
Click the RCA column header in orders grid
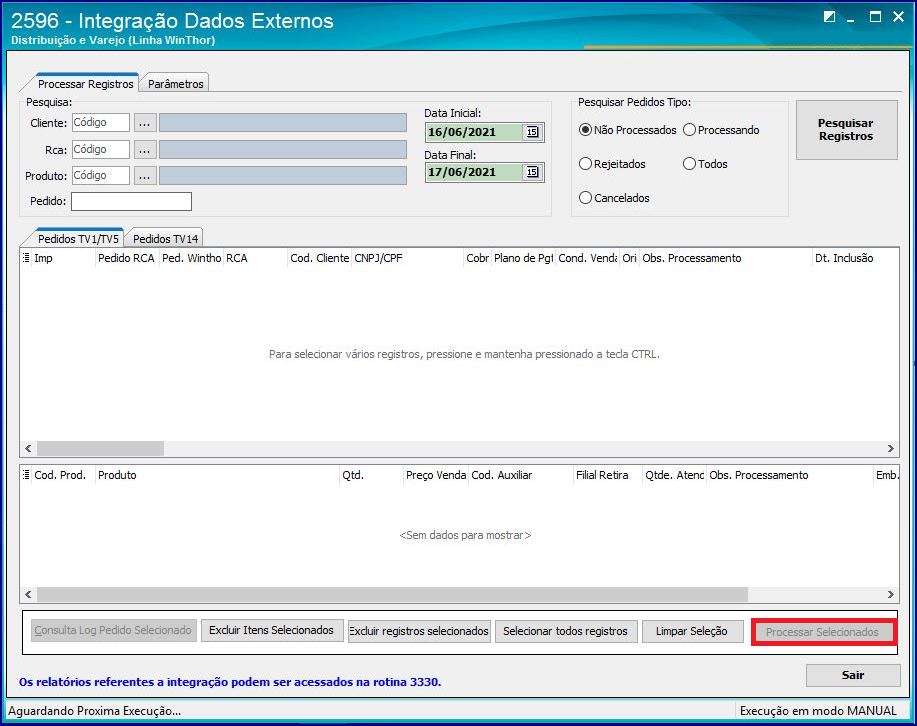256,258
